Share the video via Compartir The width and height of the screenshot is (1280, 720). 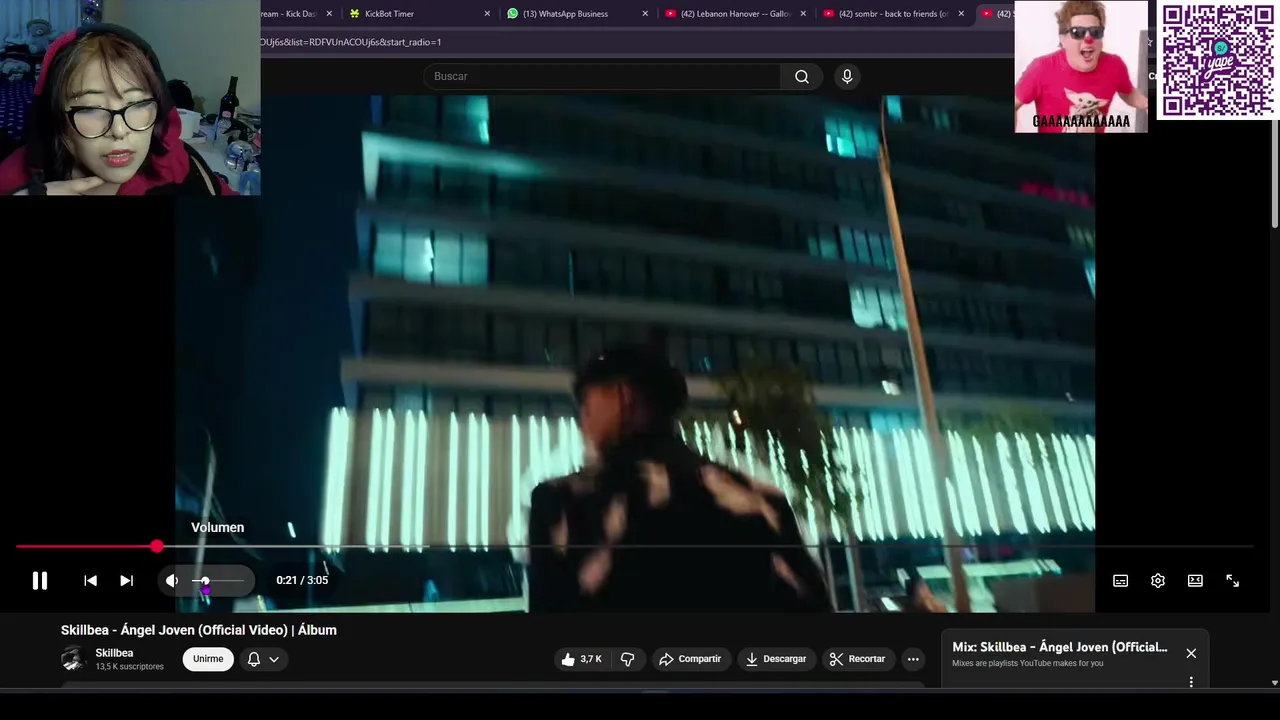tap(690, 659)
